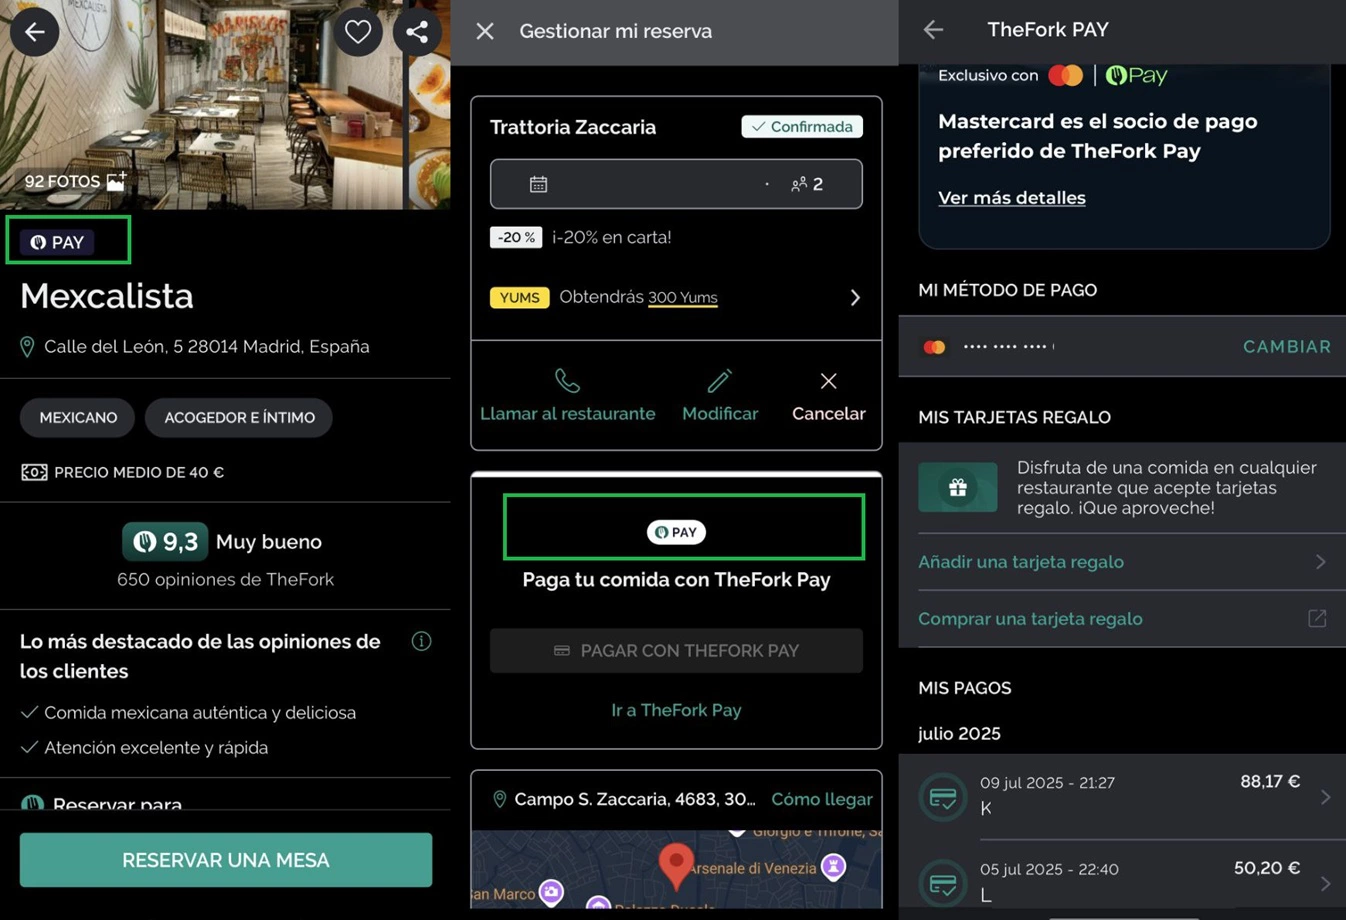Click the 9,3 rating badge
The image size is (1346, 920).
coord(165,541)
